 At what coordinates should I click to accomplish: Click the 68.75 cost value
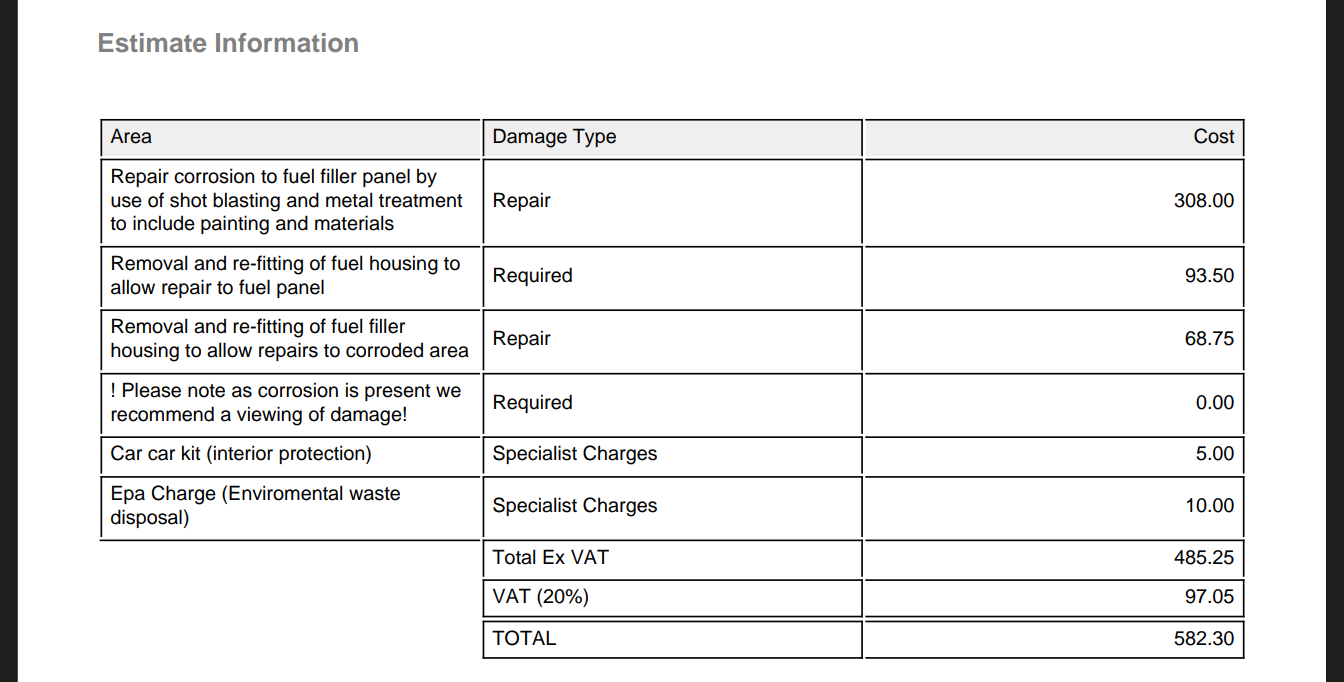(1209, 339)
